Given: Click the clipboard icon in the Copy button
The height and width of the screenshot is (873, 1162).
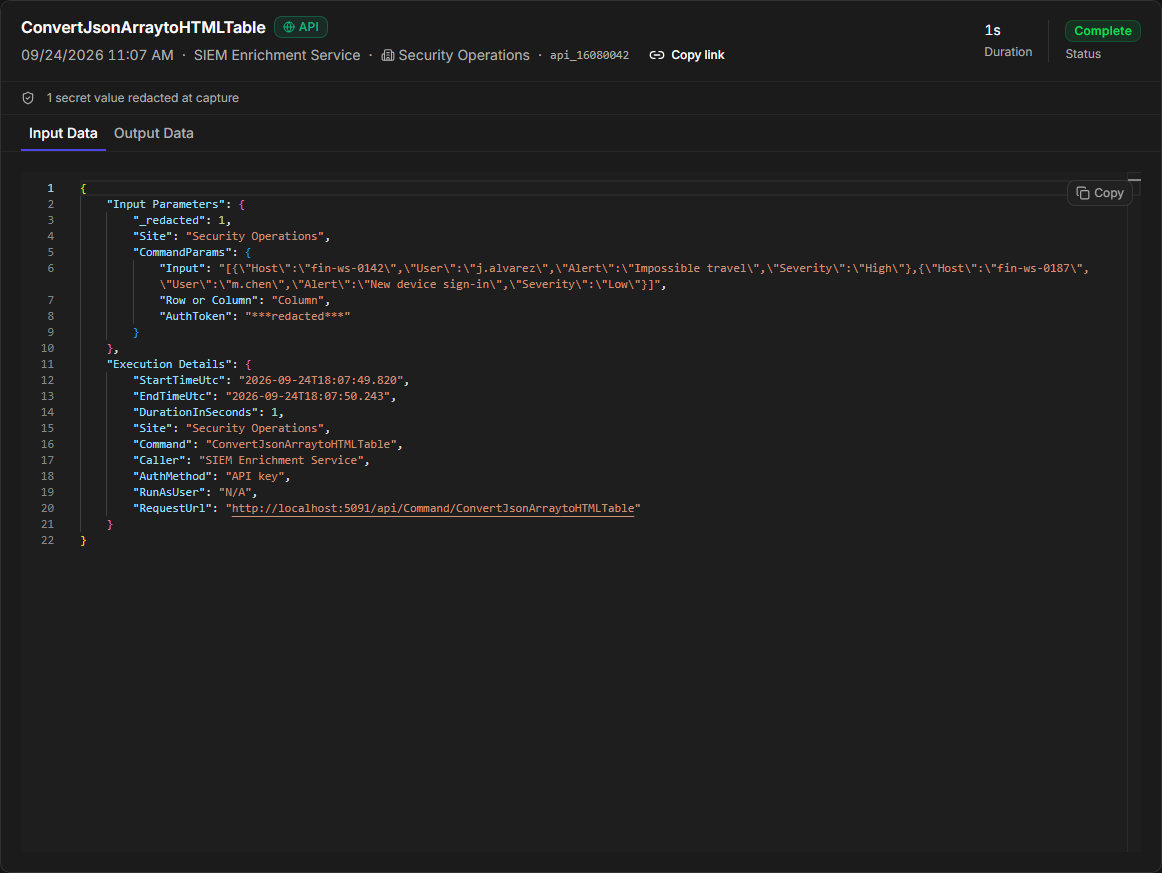Looking at the screenshot, I should click(1083, 193).
